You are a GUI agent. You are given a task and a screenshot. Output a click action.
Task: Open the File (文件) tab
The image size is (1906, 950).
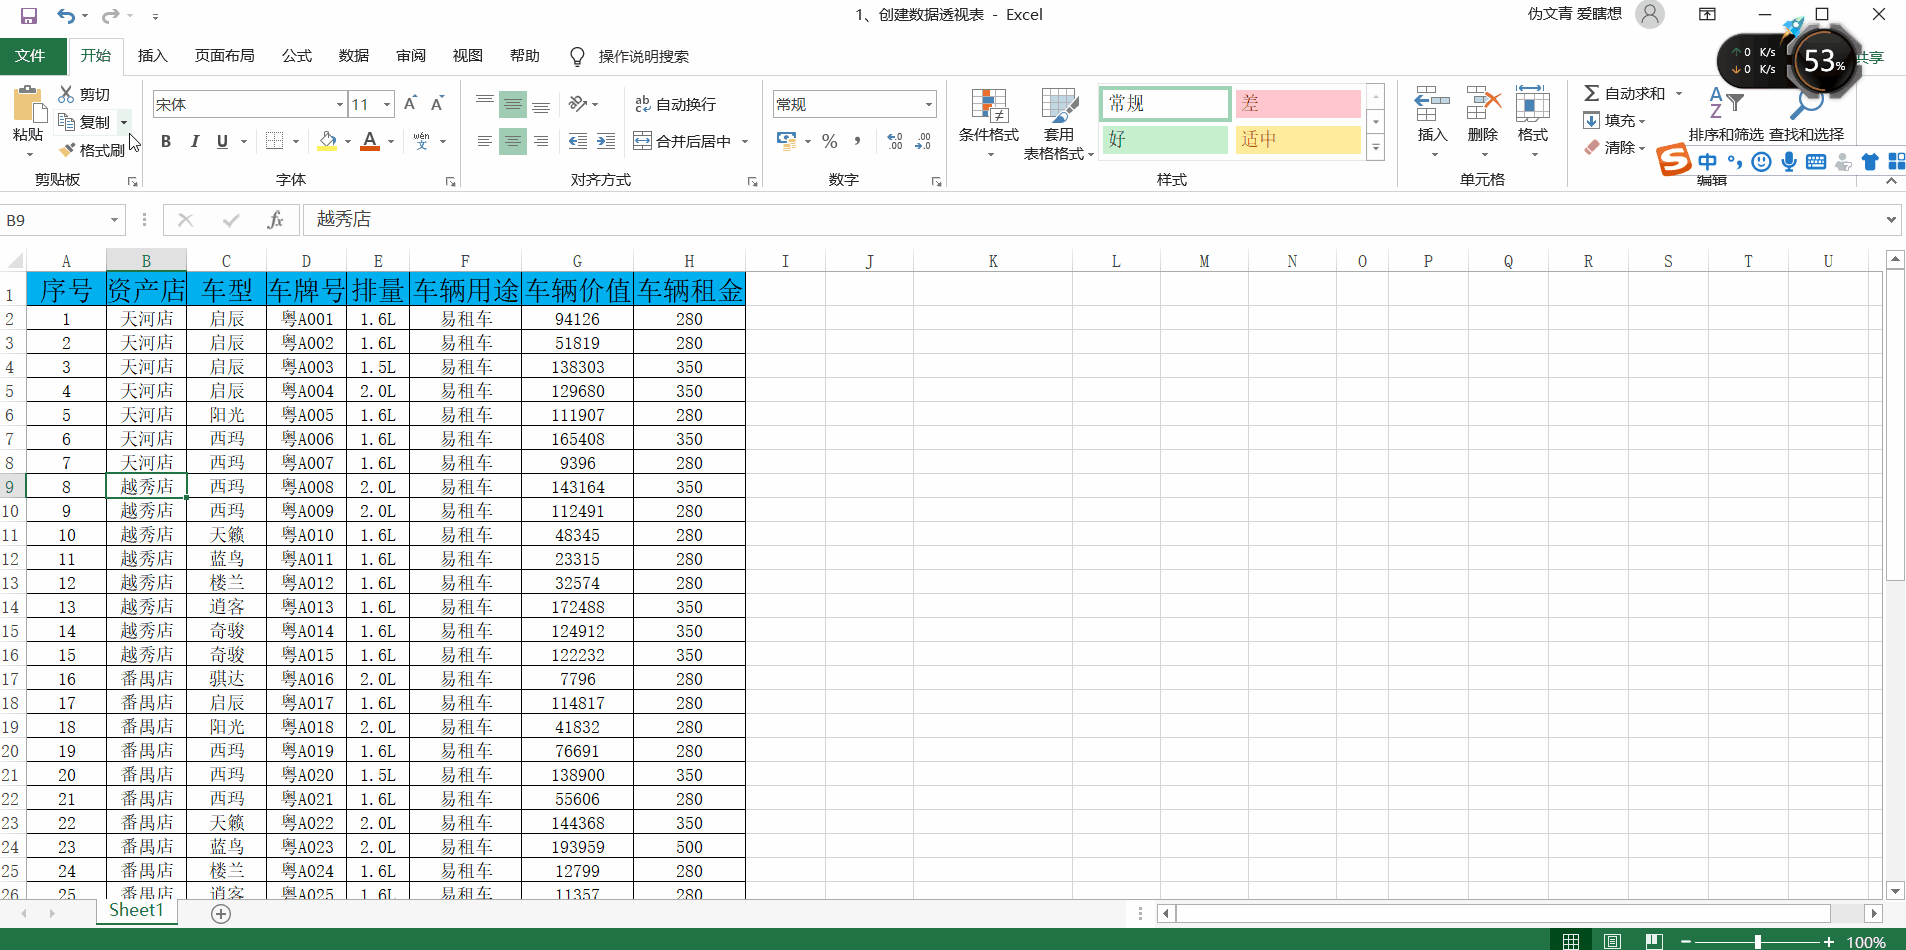(x=31, y=56)
